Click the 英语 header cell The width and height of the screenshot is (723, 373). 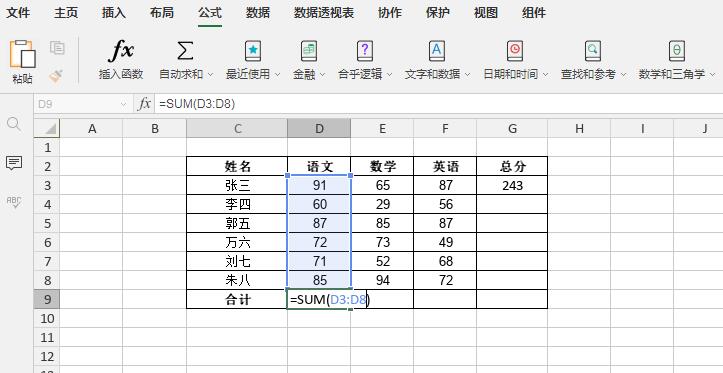pos(445,166)
